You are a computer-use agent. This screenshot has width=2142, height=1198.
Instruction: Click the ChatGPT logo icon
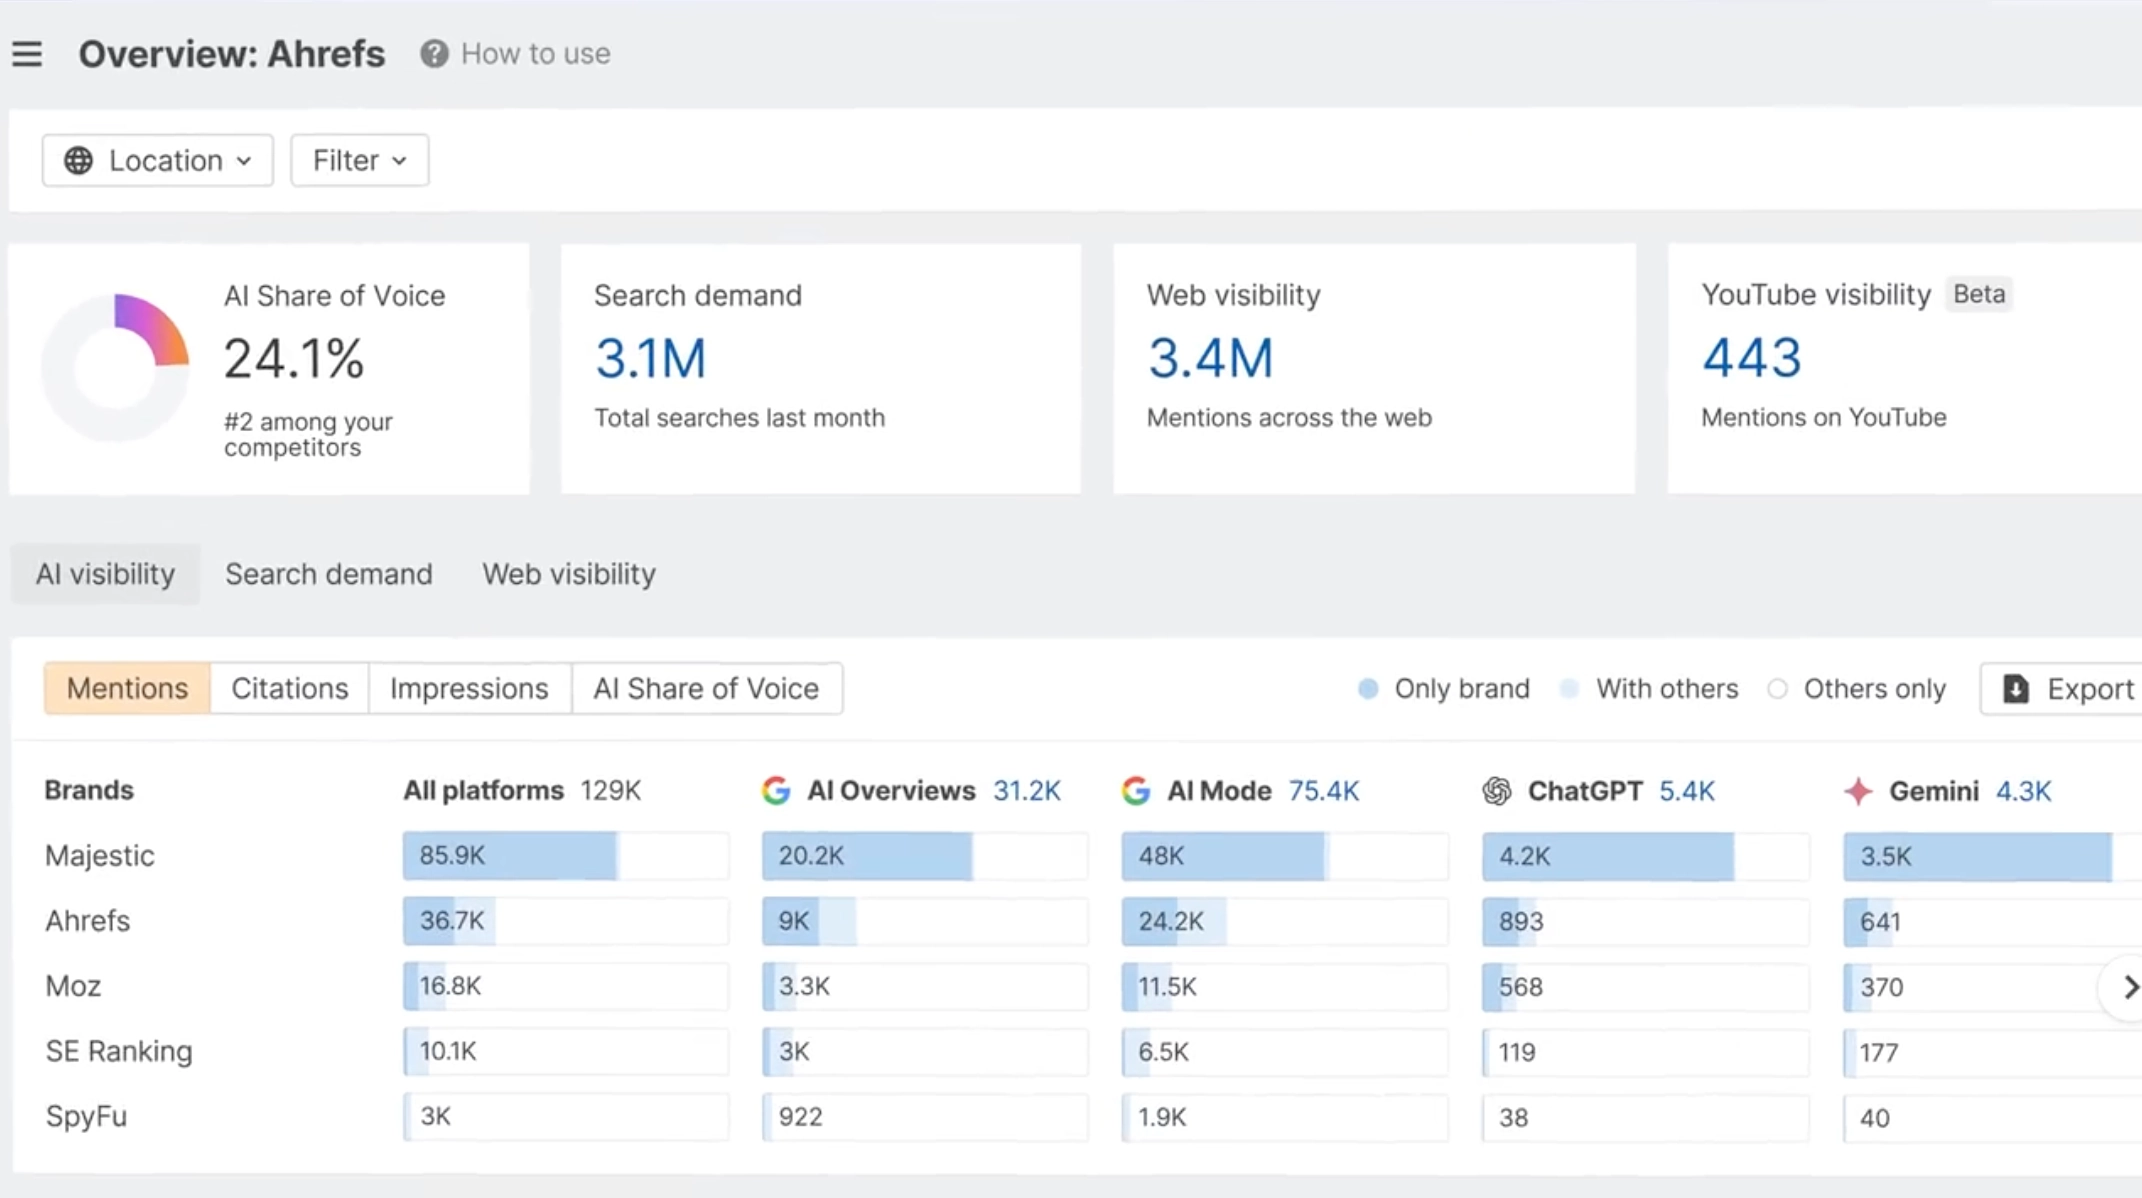1497,791
